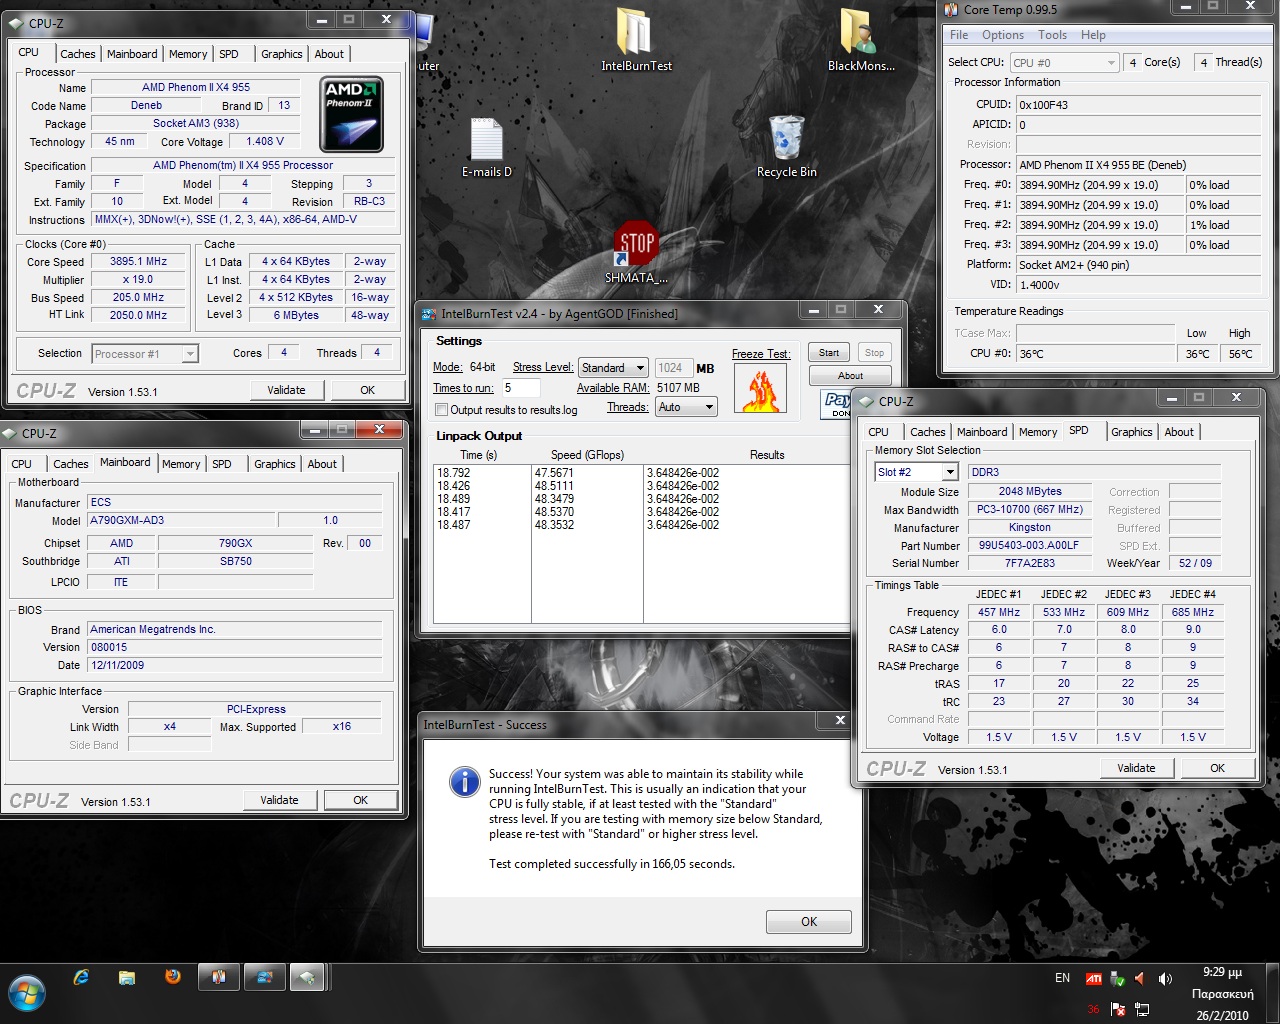The image size is (1280, 1024).
Task: Click the motherboard model A790GXM-AD3
Action: 181,521
